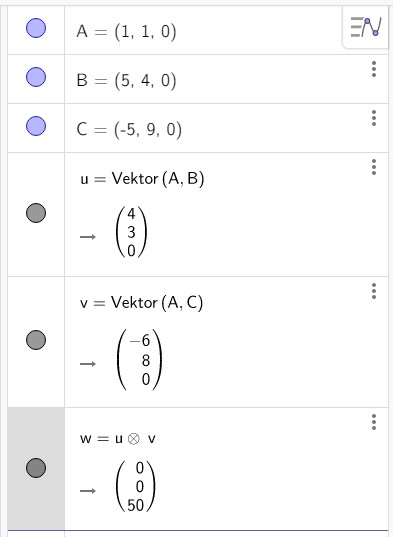Toggle visibility circle for point C
The height and width of the screenshot is (537, 393).
coord(36,126)
